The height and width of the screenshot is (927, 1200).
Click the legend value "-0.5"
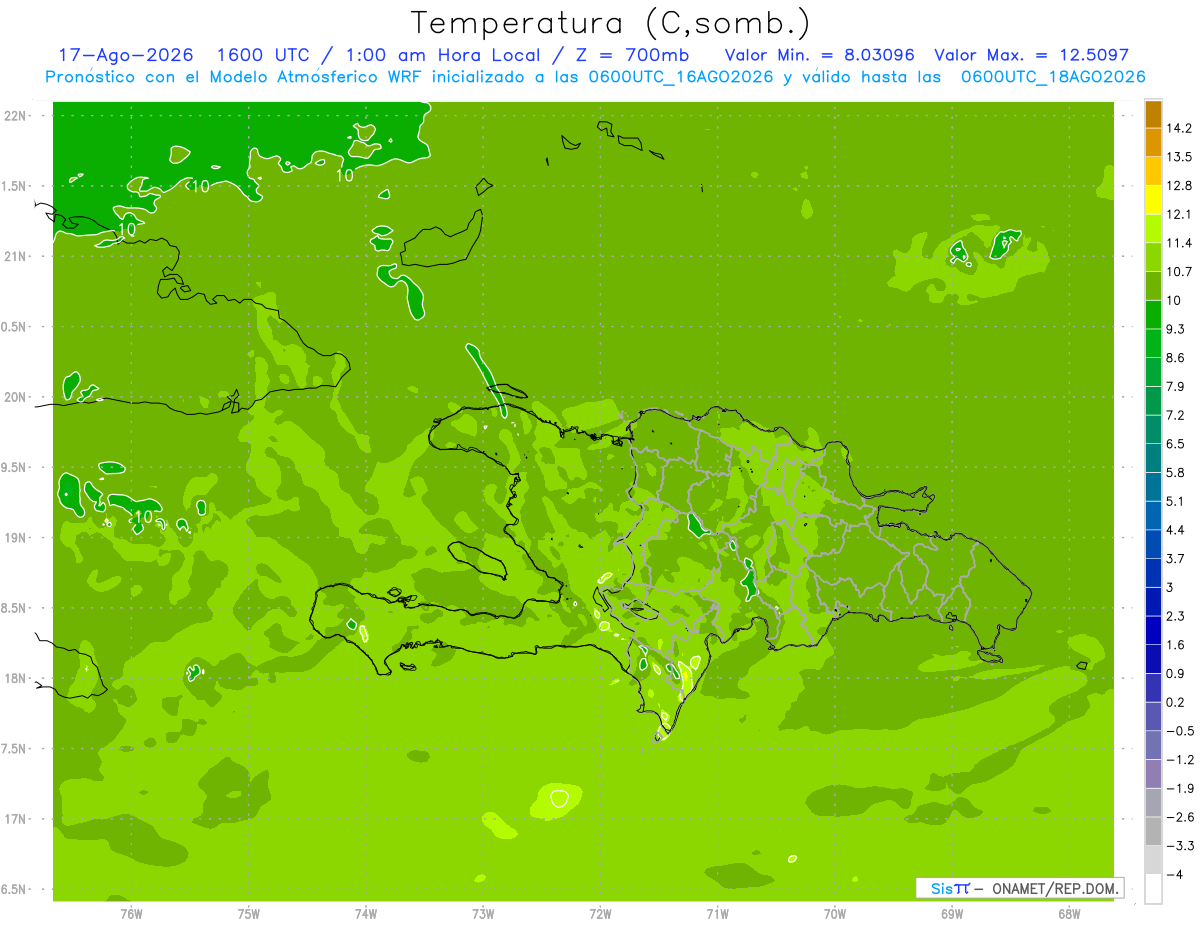pos(1179,731)
